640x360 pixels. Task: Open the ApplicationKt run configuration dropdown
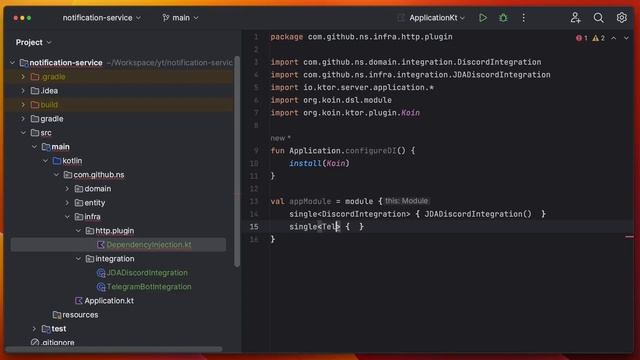pyautogui.click(x=437, y=18)
